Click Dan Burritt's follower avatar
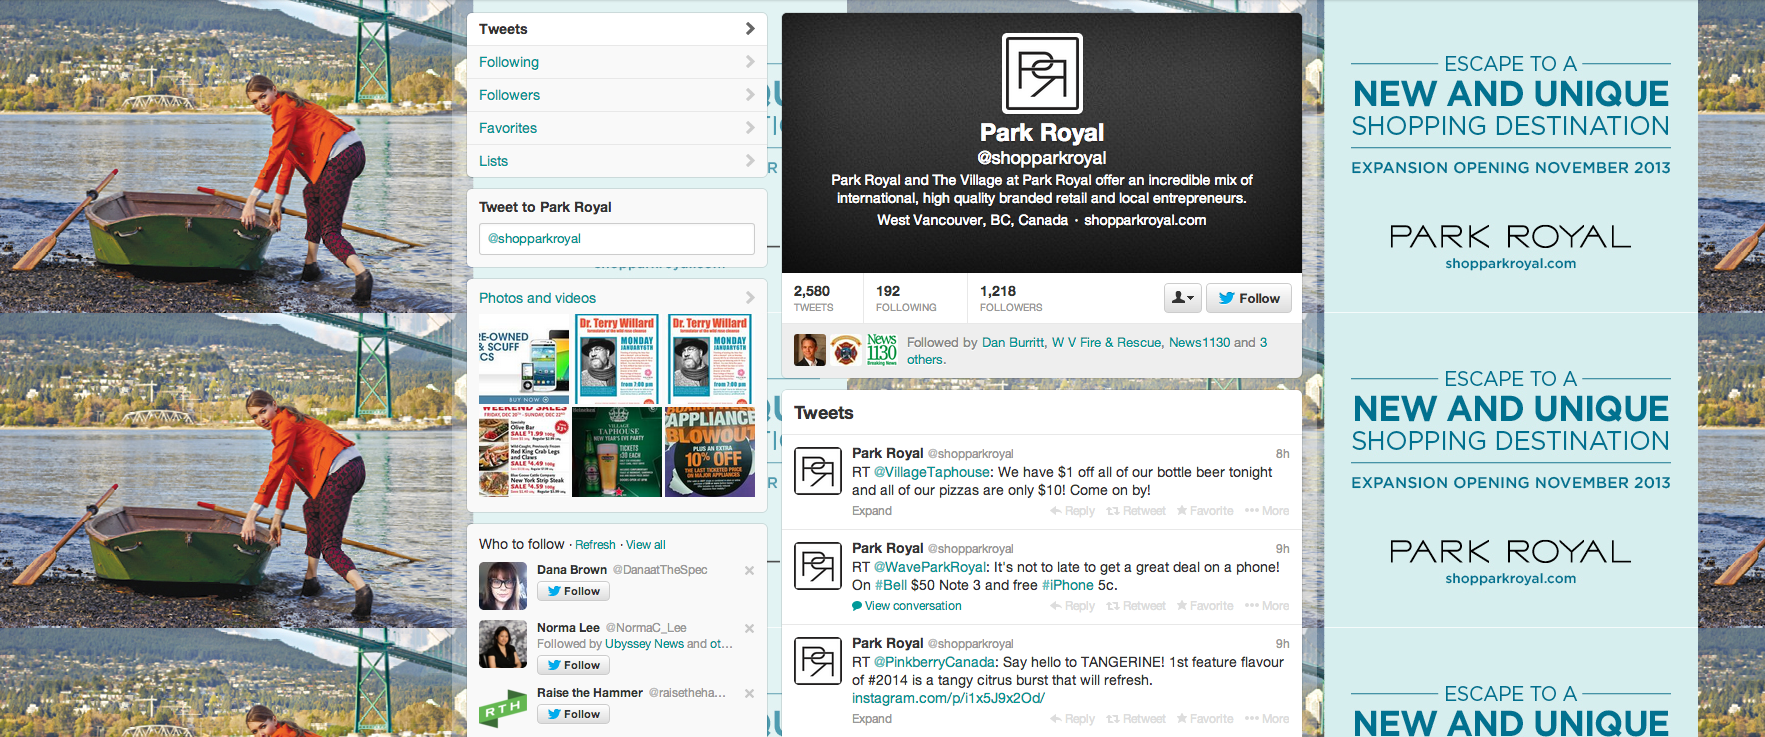 (809, 350)
